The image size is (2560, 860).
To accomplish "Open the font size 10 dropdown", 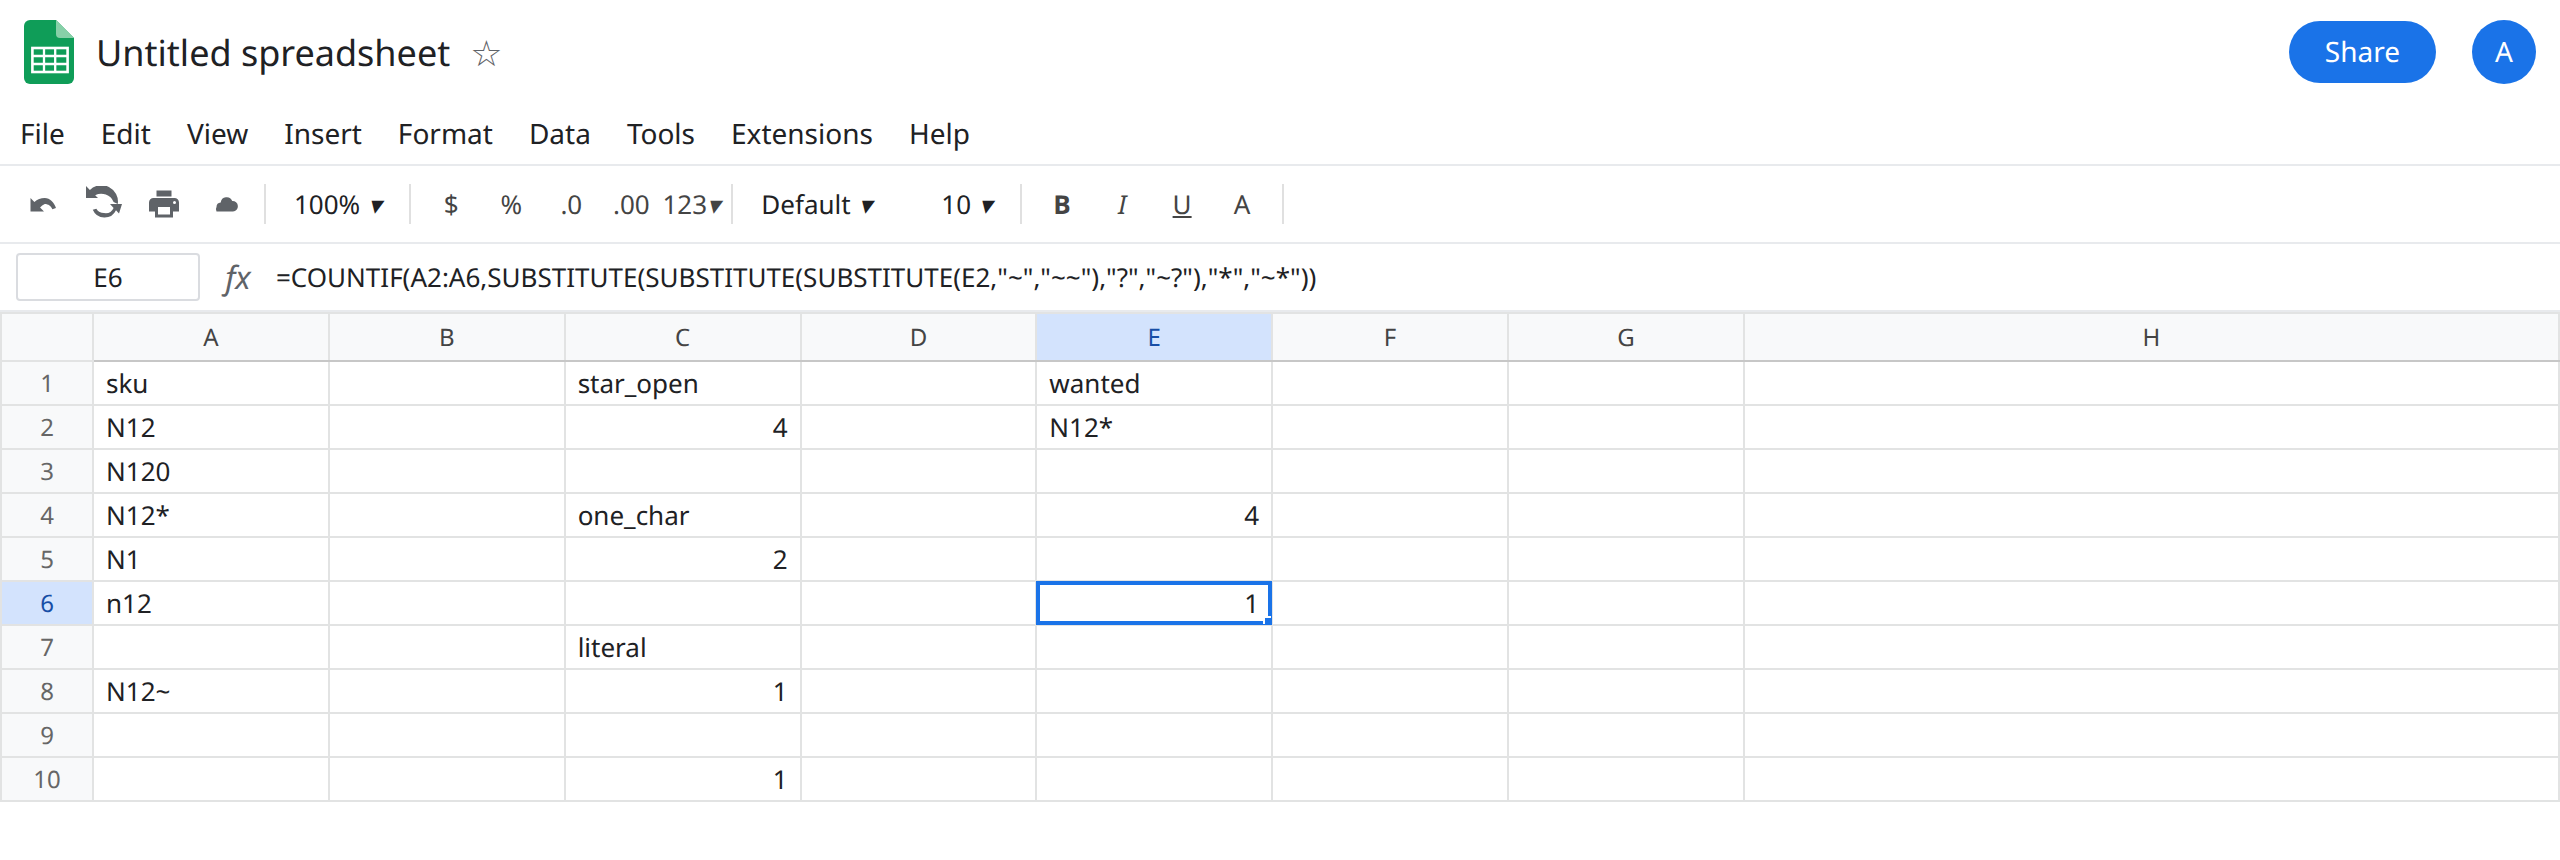I will (x=968, y=205).
